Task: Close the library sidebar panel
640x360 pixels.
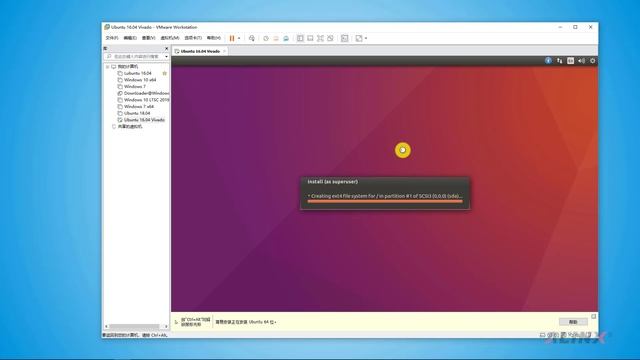Action: (x=167, y=49)
